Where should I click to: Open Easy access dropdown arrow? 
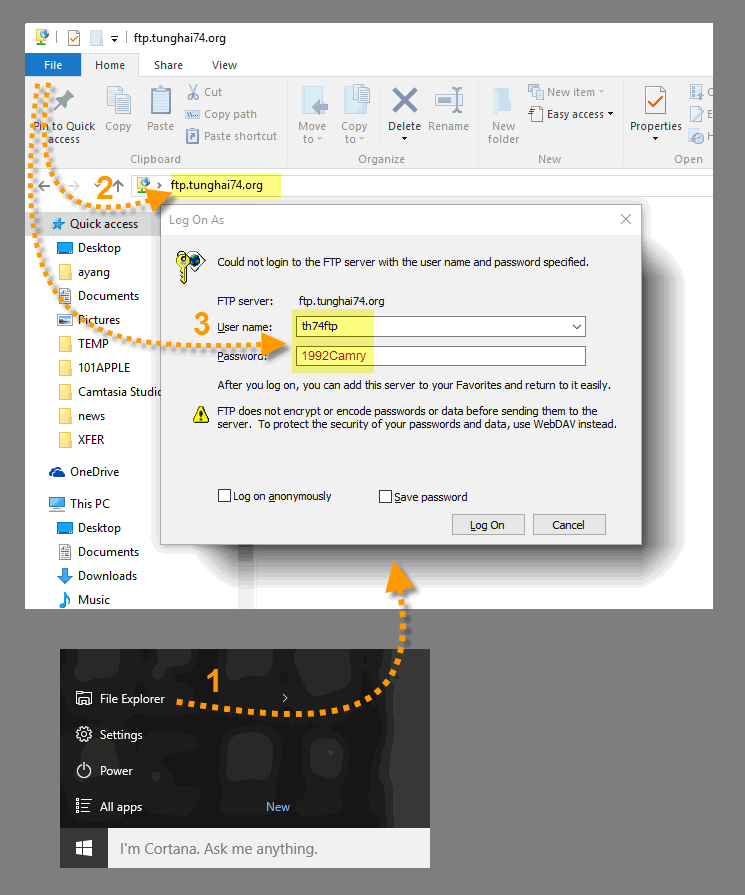click(610, 114)
